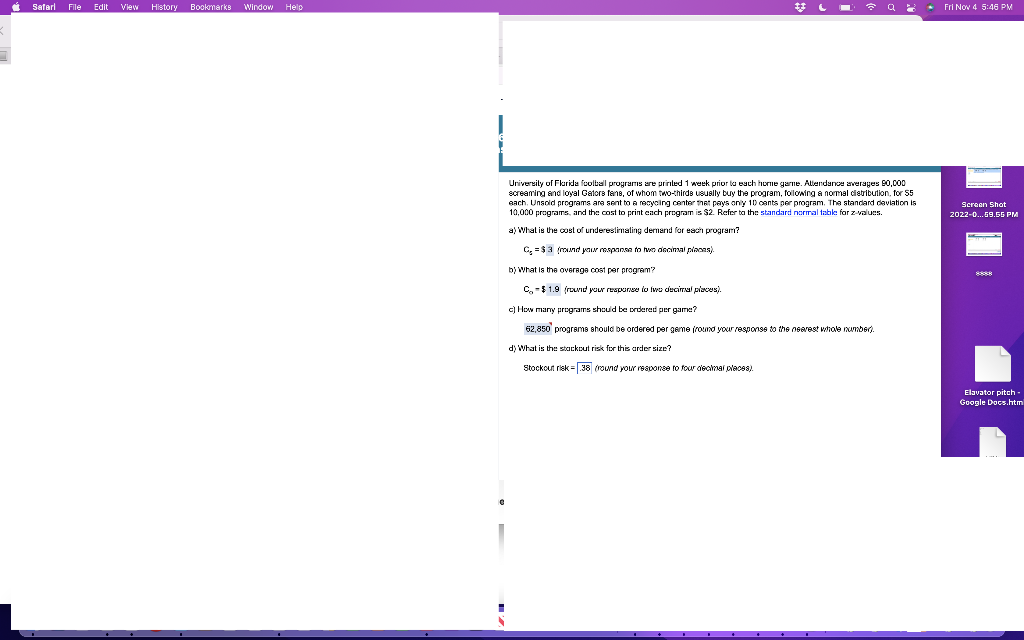Check the battery status icon
This screenshot has width=1024, height=640.
[x=846, y=7]
